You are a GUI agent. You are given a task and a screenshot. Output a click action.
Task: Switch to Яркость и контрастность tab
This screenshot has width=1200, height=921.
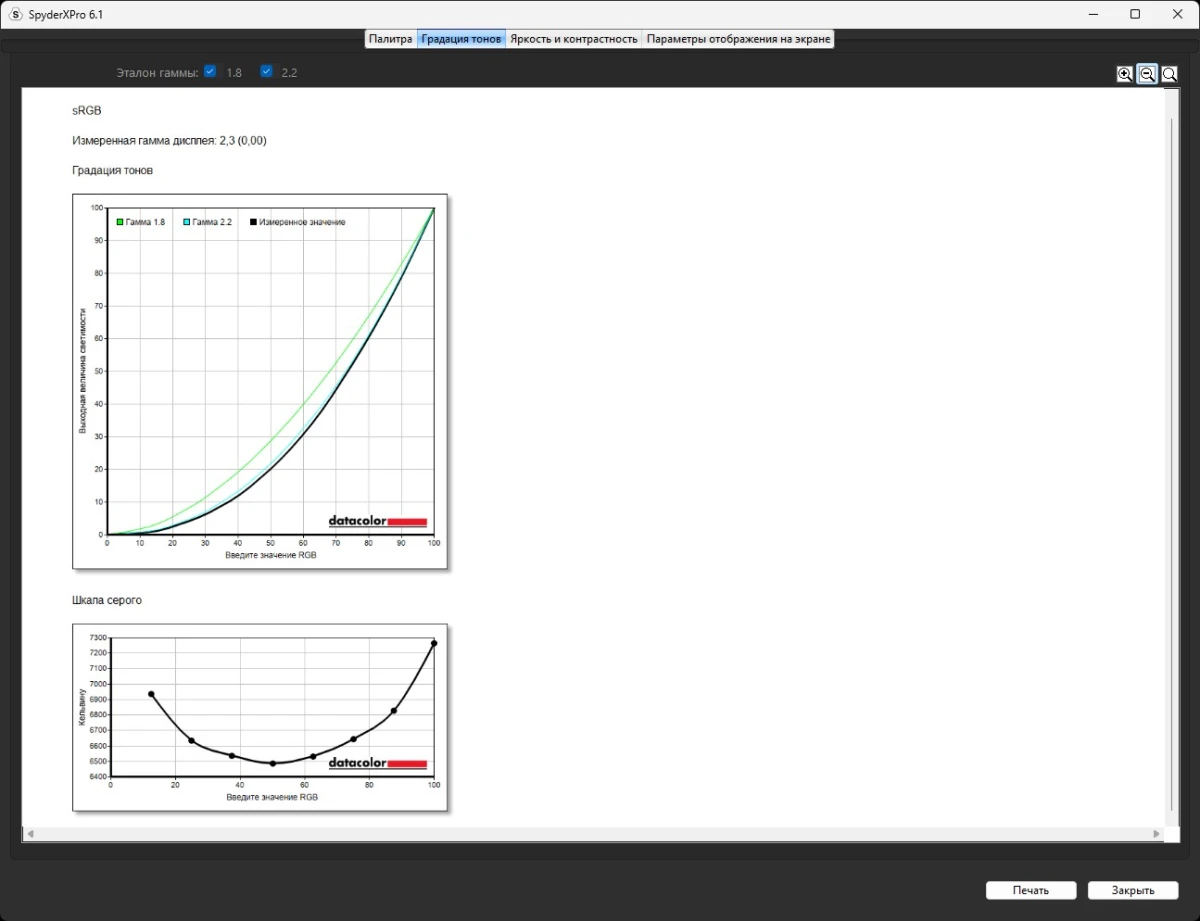pyautogui.click(x=573, y=39)
